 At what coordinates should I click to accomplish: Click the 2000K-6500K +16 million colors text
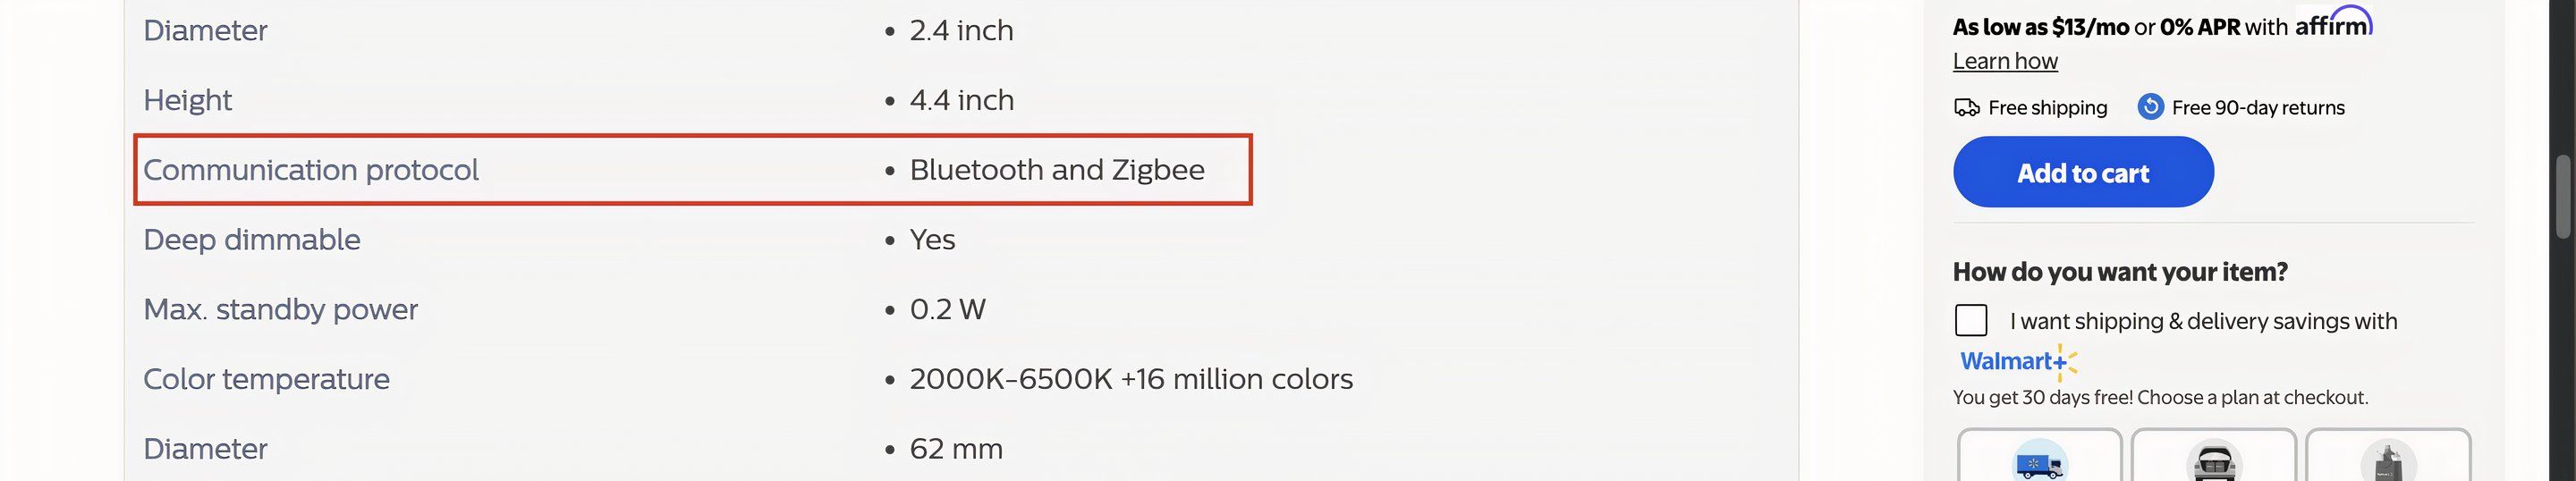pos(1131,379)
